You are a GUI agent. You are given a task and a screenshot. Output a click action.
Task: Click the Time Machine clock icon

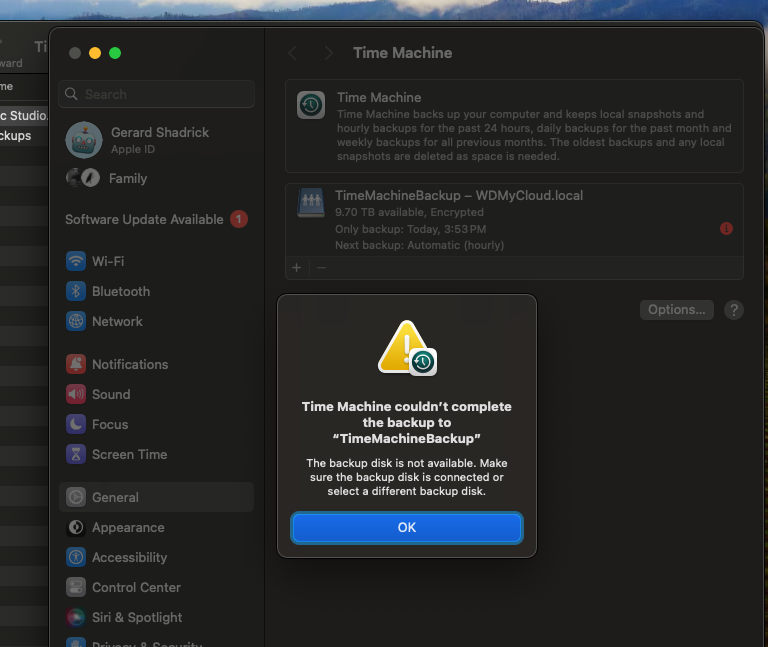311,105
